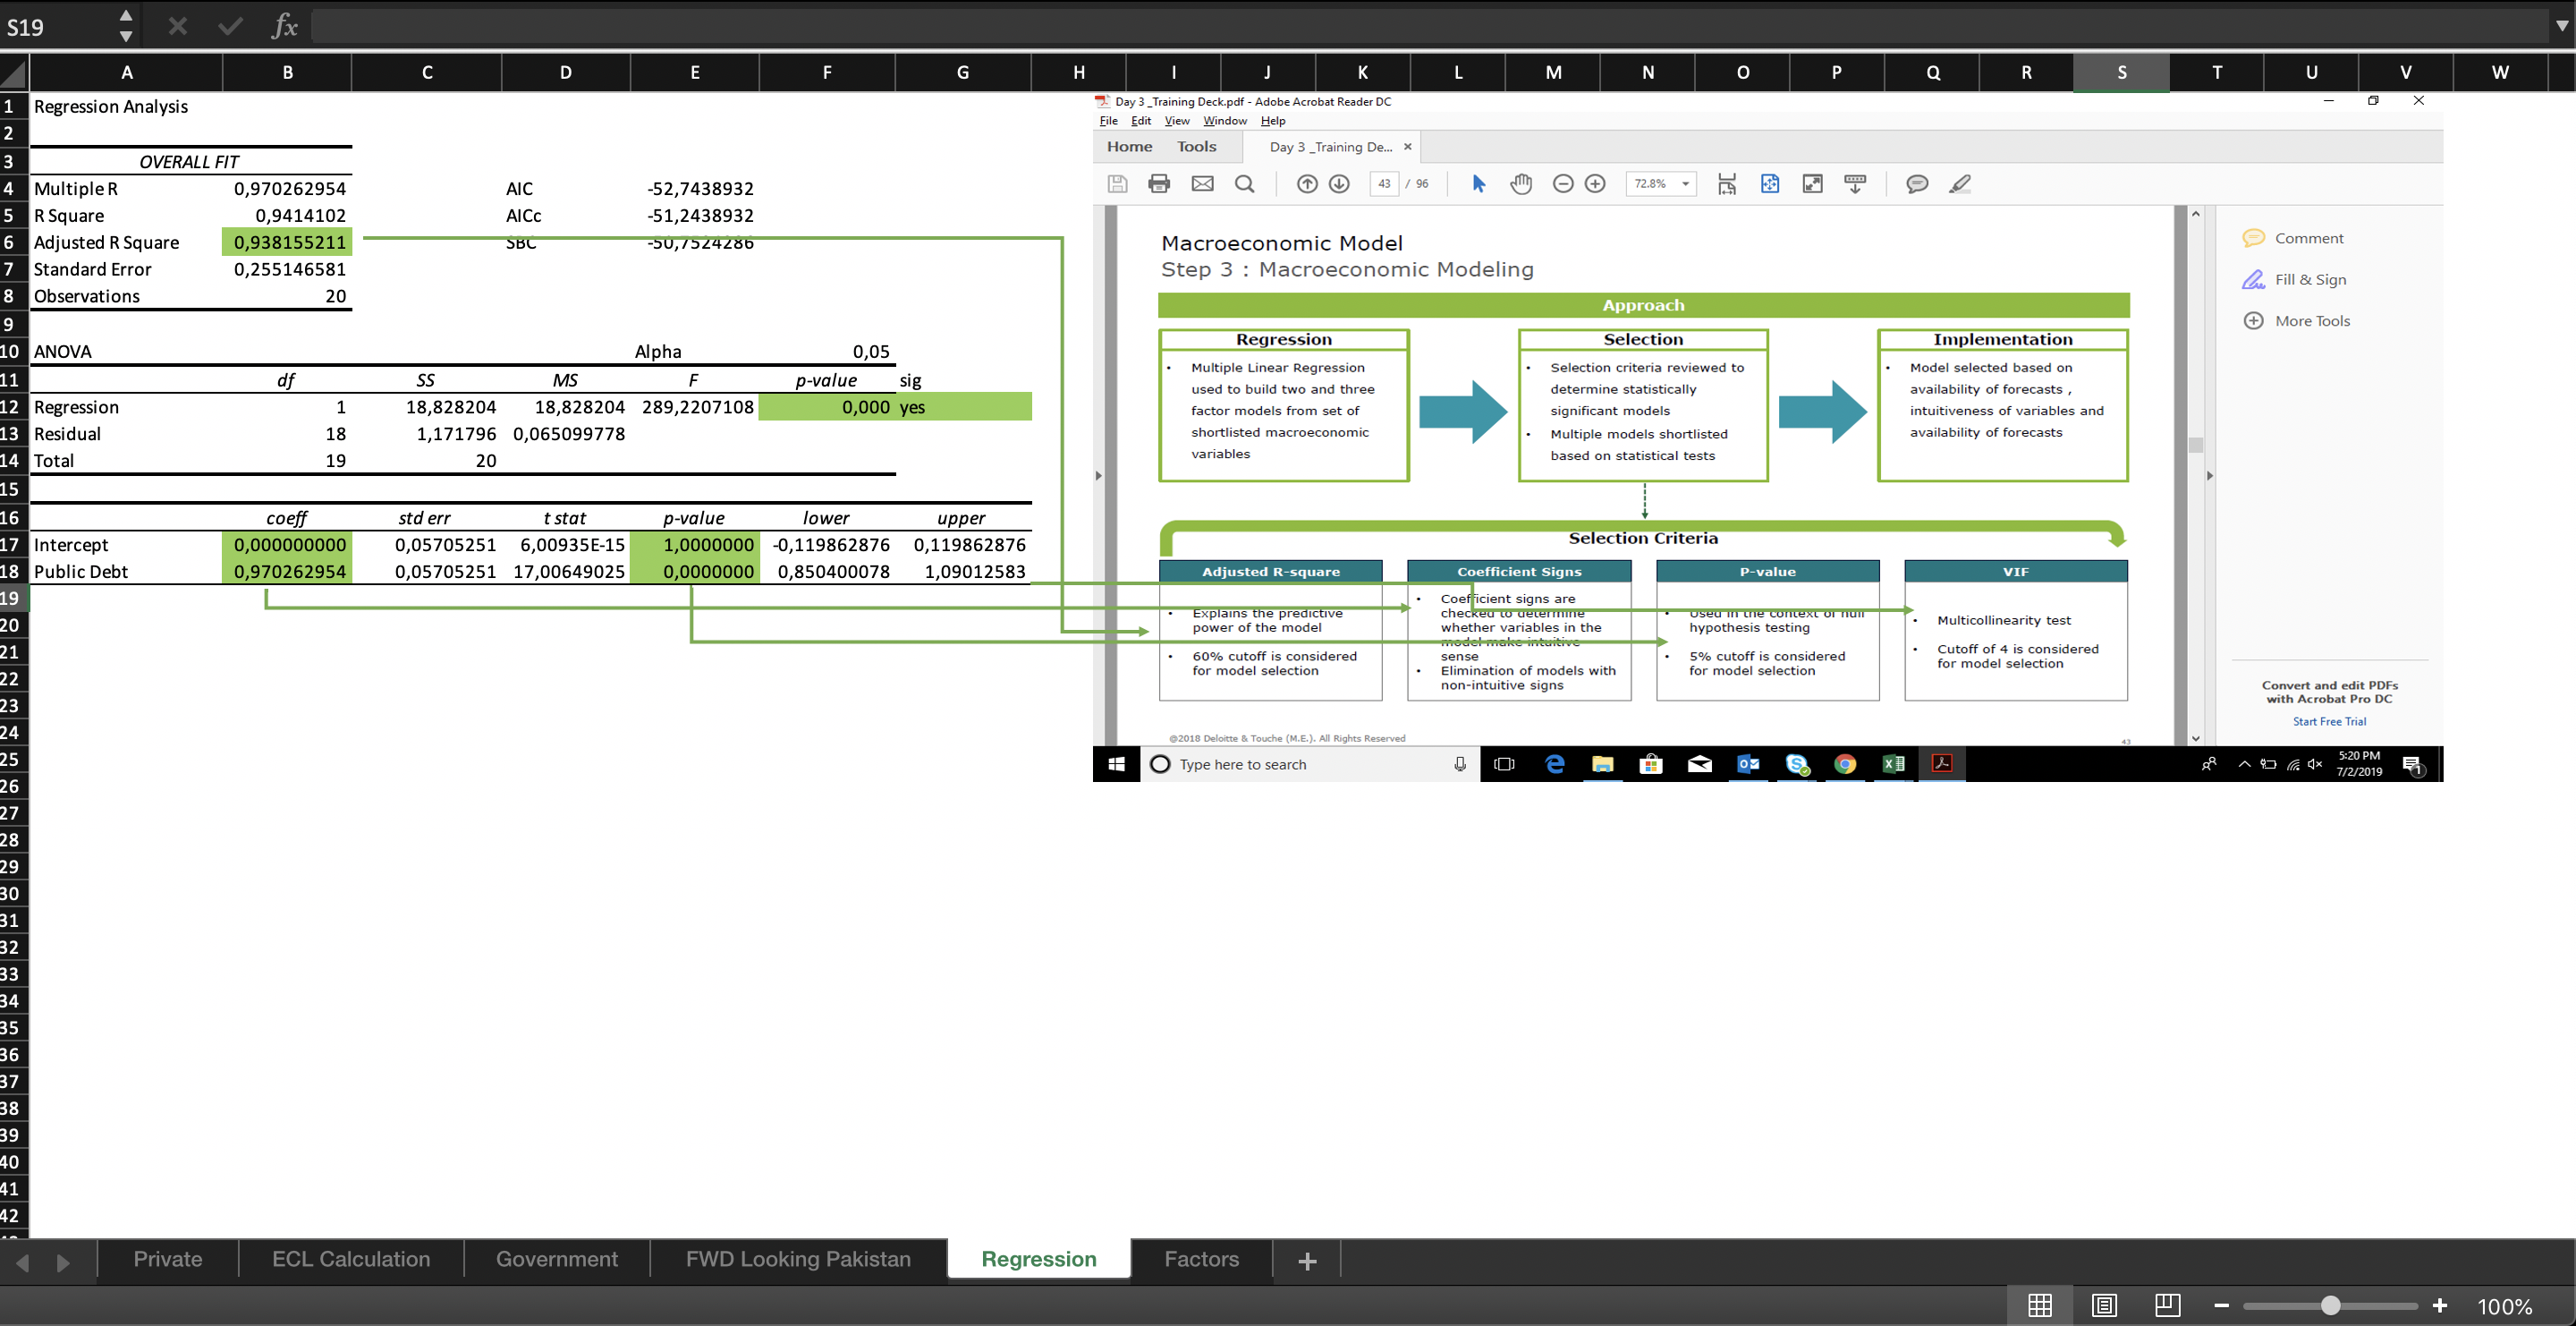Email the PDF using the envelope icon
Viewport: 2576px width, 1326px height.
(1202, 184)
